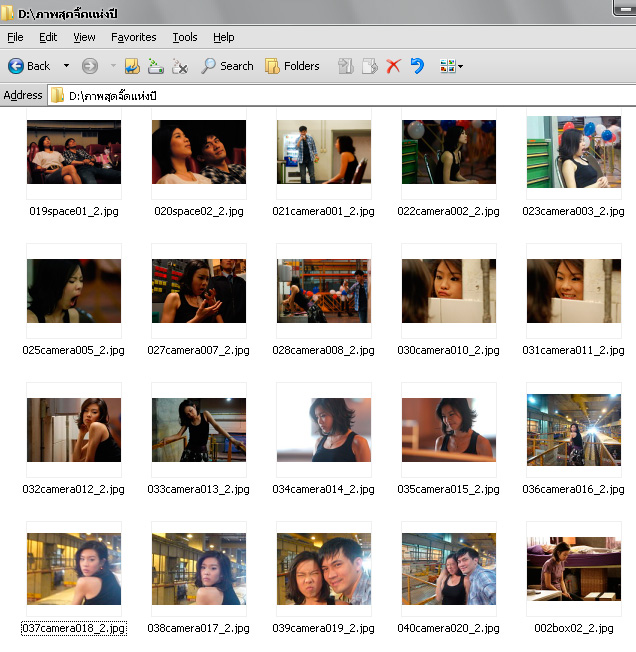Click file name text 002box02_2.jpg
The height and width of the screenshot is (652, 636).
[574, 628]
